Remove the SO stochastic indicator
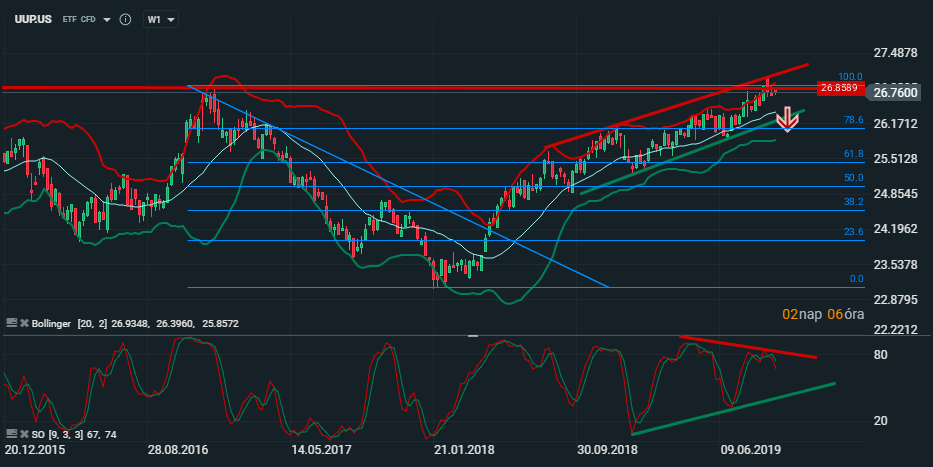The height and width of the screenshot is (467, 933). tap(22, 434)
